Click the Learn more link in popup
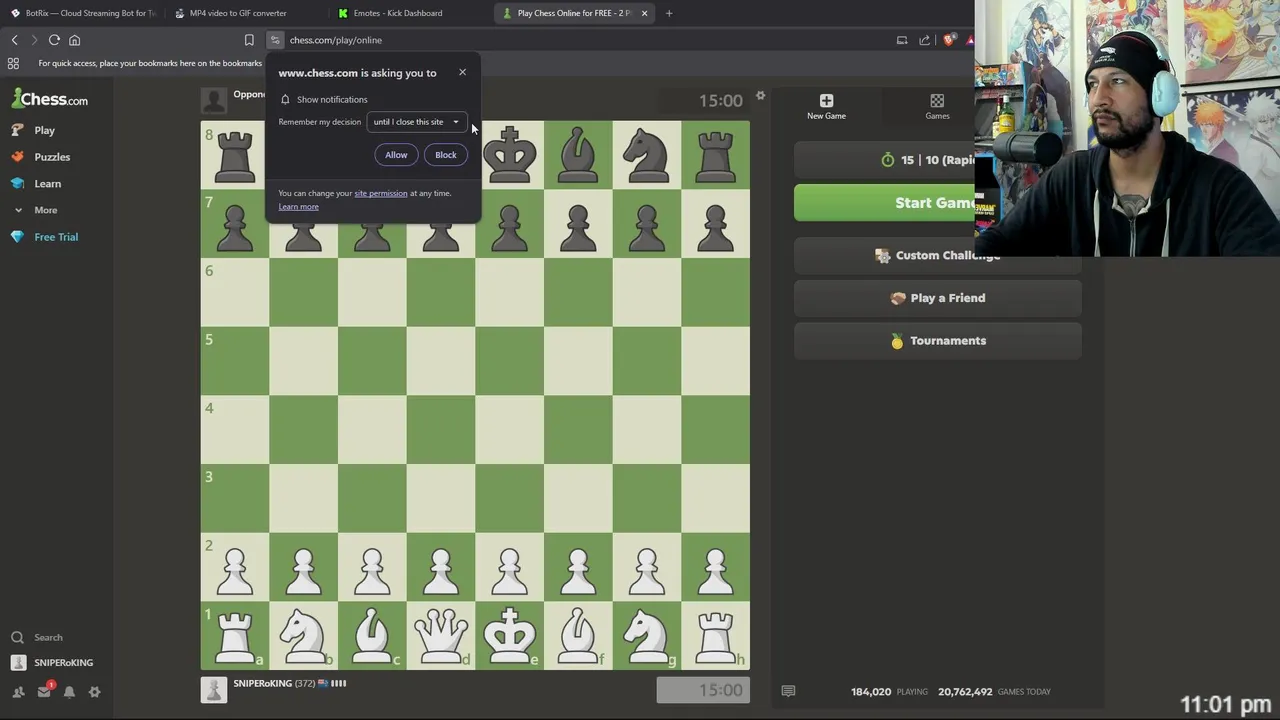 point(299,207)
